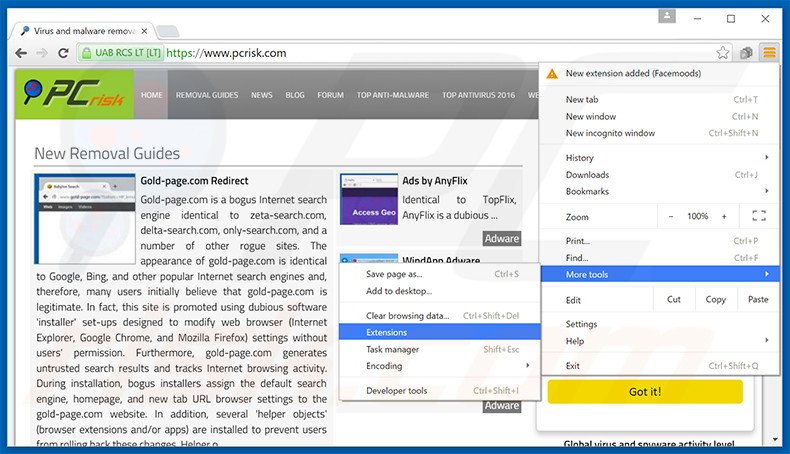Decrease zoom with the minus button
This screenshot has width=790, height=454.
tap(670, 216)
